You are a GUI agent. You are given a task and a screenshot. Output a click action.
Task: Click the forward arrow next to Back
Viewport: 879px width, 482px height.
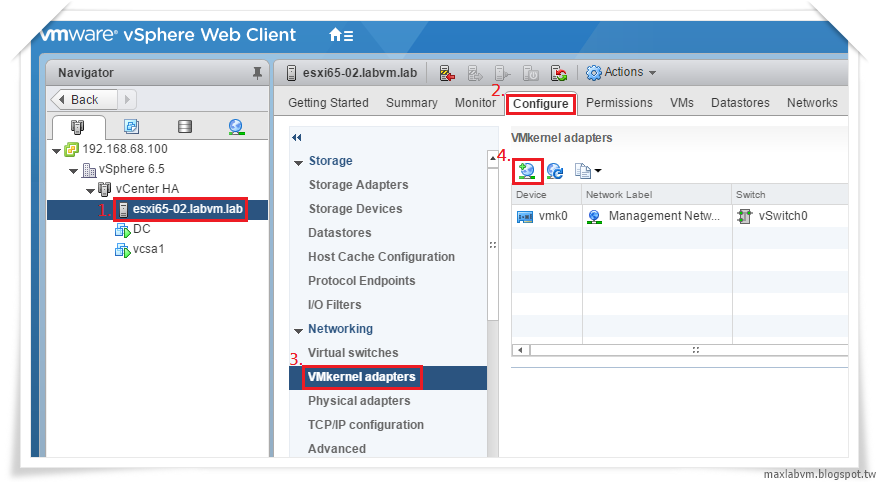pyautogui.click(x=127, y=100)
